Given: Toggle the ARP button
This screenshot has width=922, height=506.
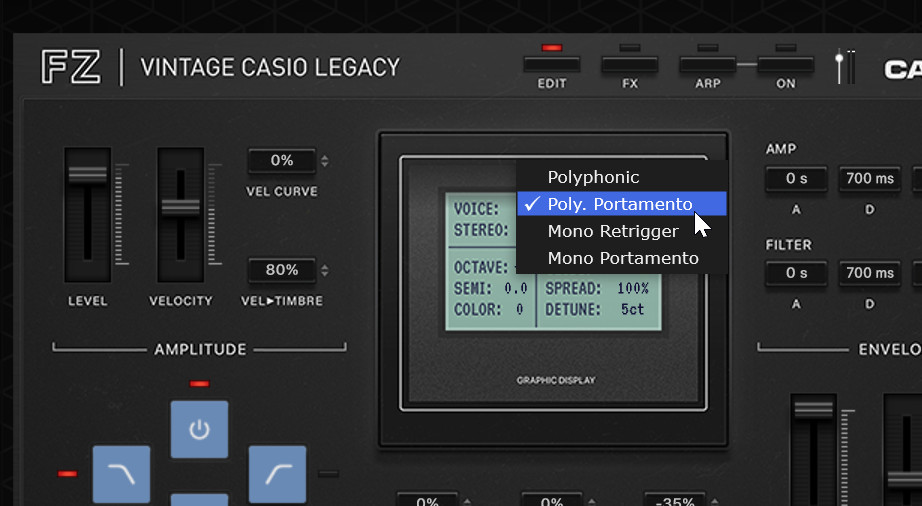Looking at the screenshot, I should point(707,64).
